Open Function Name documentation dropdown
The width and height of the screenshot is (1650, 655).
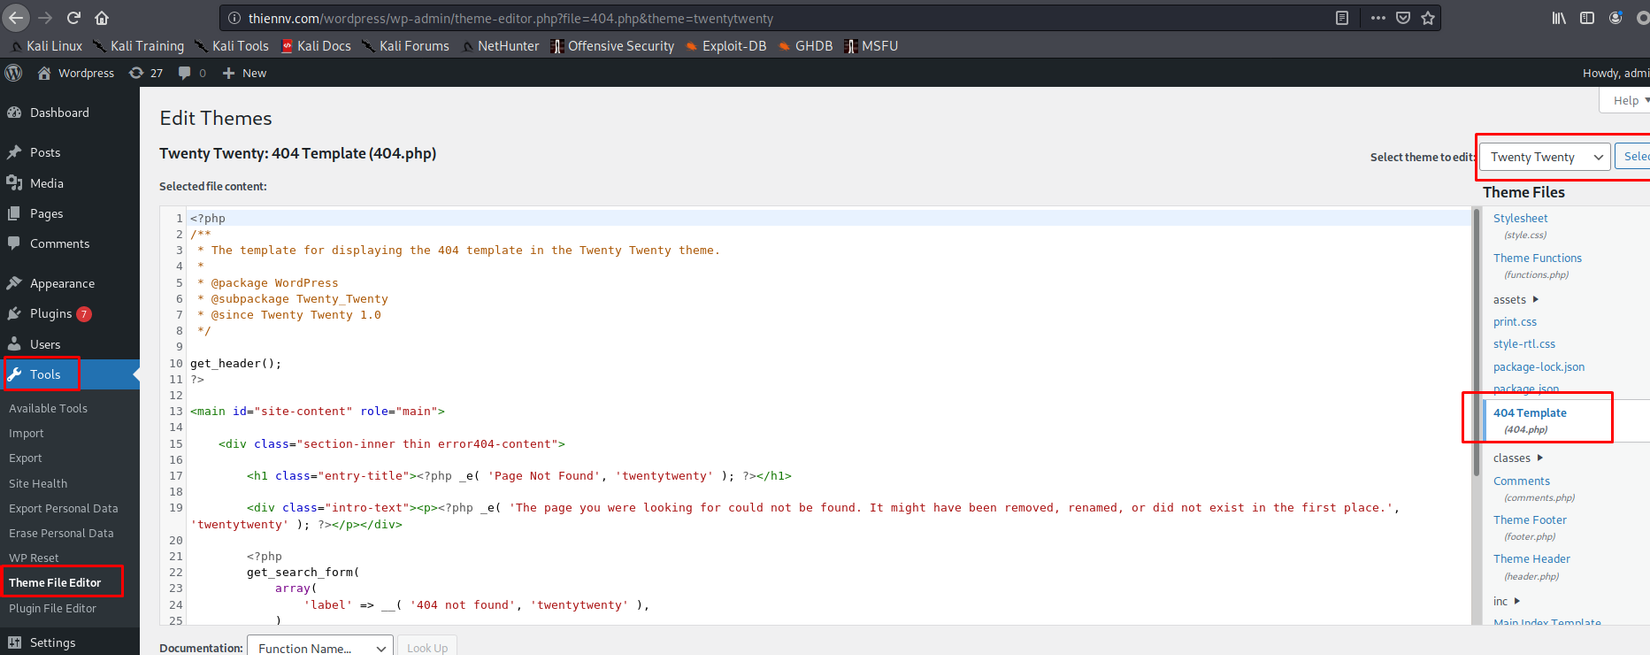(320, 647)
